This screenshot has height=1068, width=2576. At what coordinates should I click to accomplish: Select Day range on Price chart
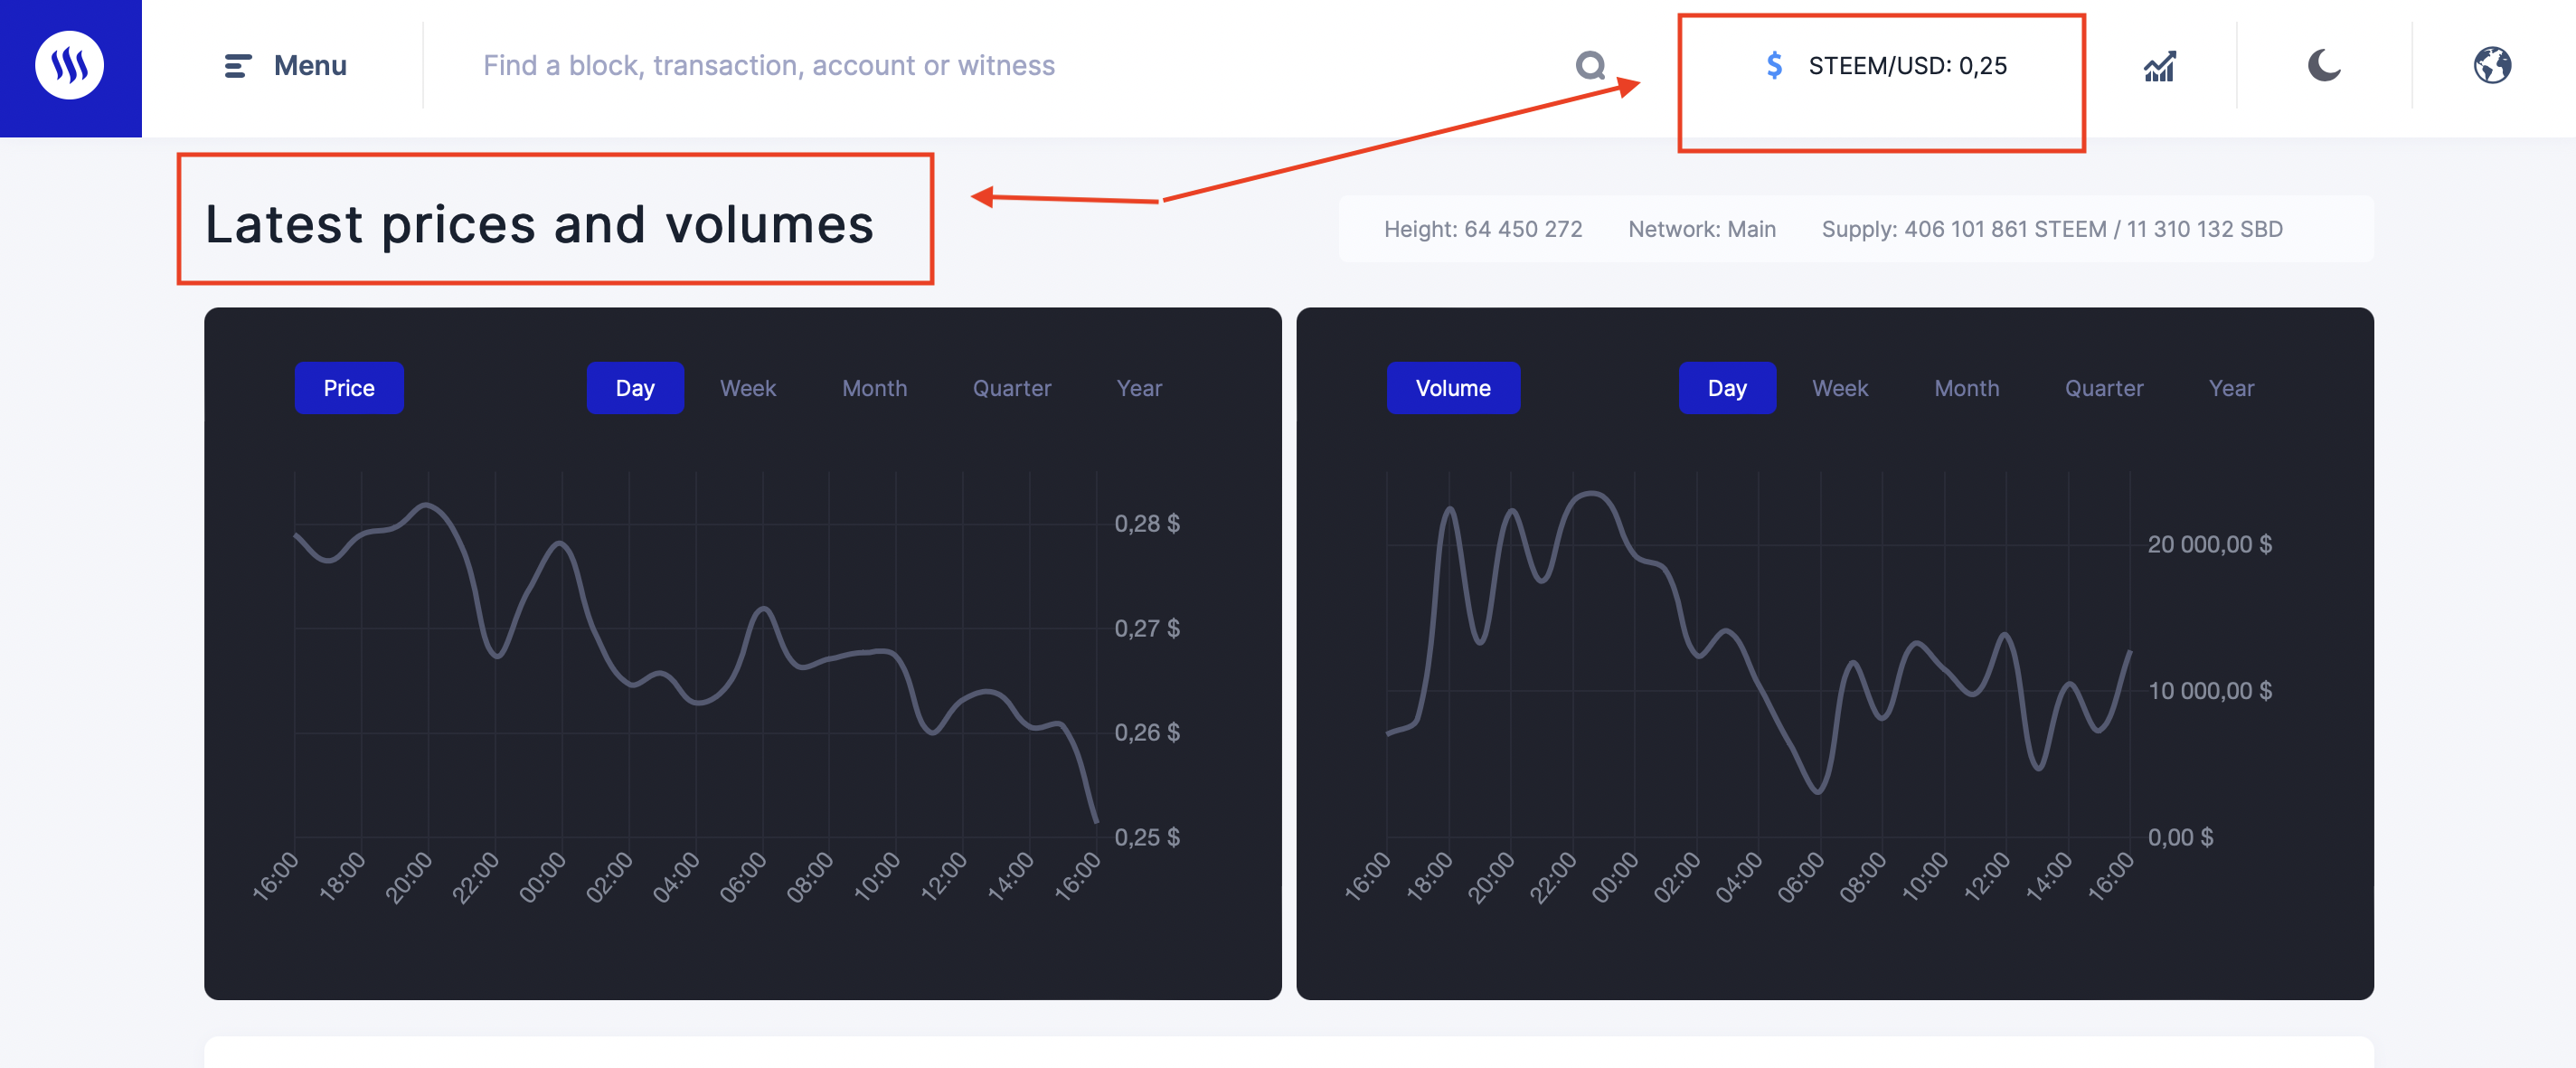pyautogui.click(x=635, y=388)
